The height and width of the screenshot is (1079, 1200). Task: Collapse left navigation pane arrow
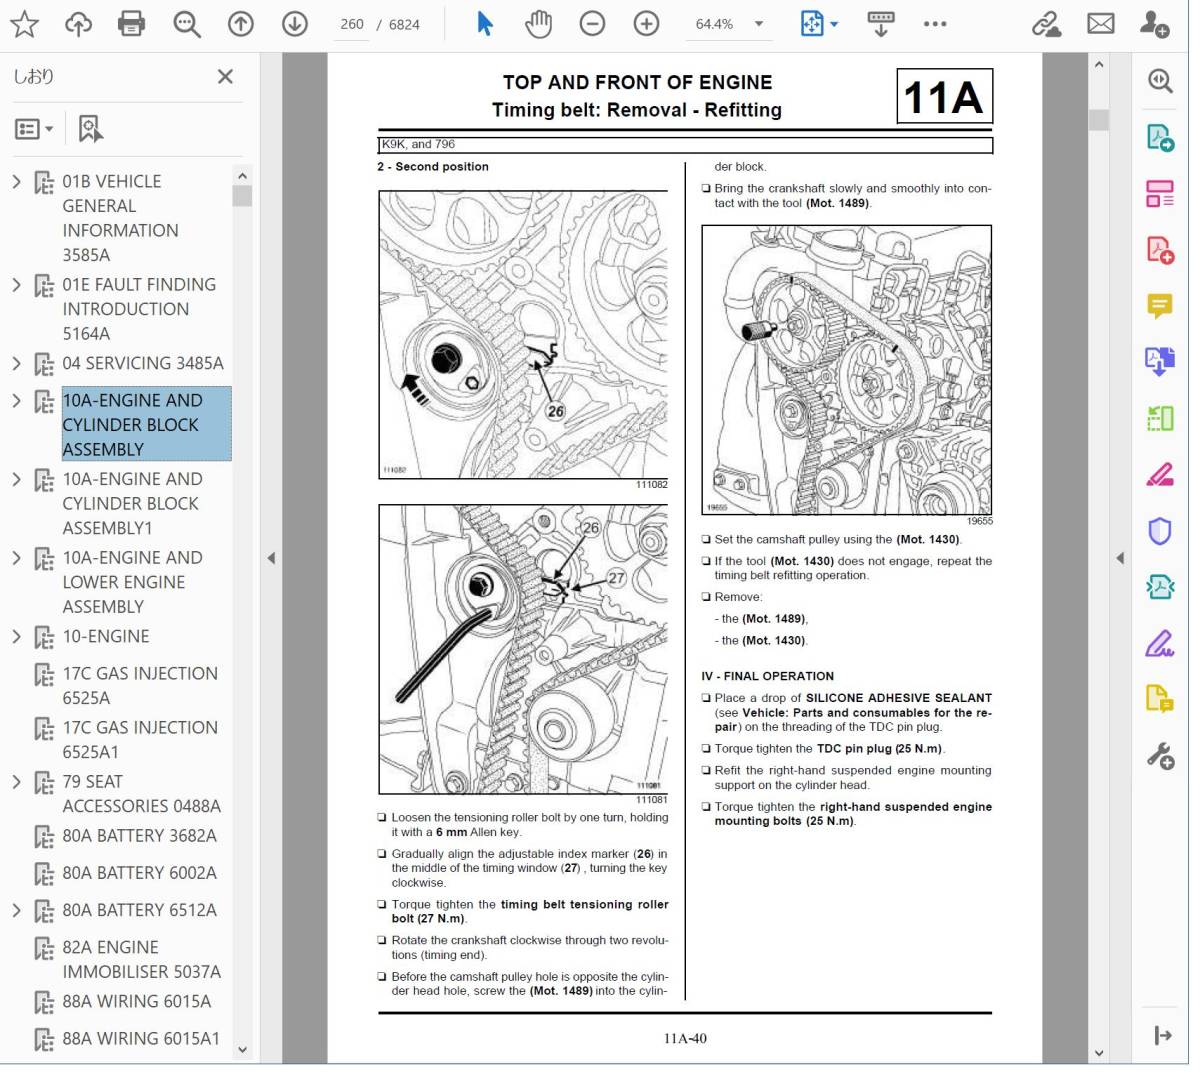point(271,558)
